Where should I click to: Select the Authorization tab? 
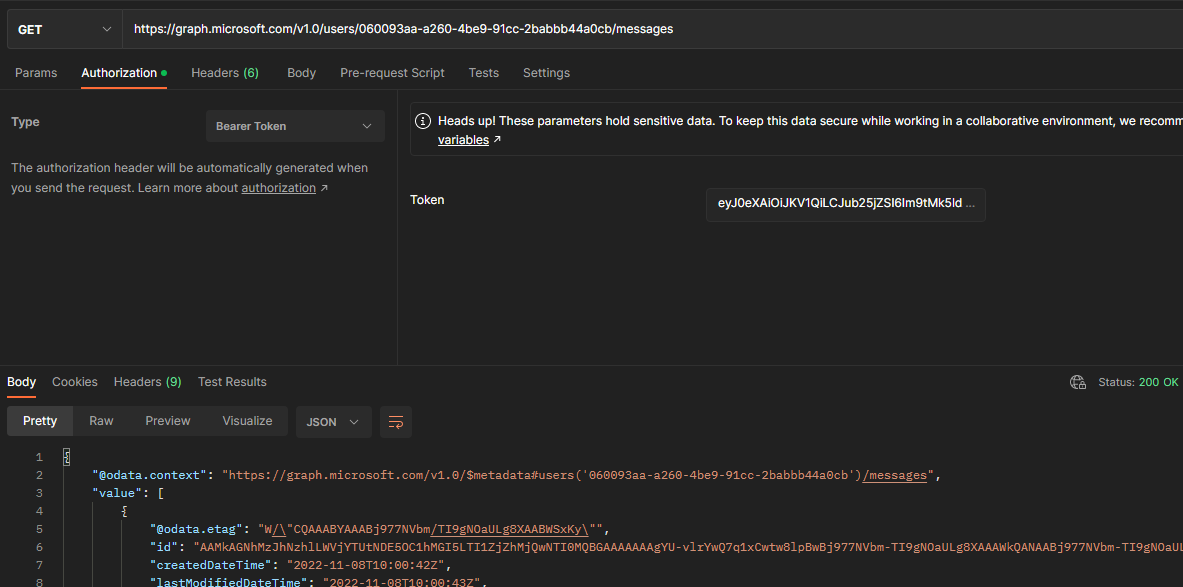pyautogui.click(x=124, y=73)
